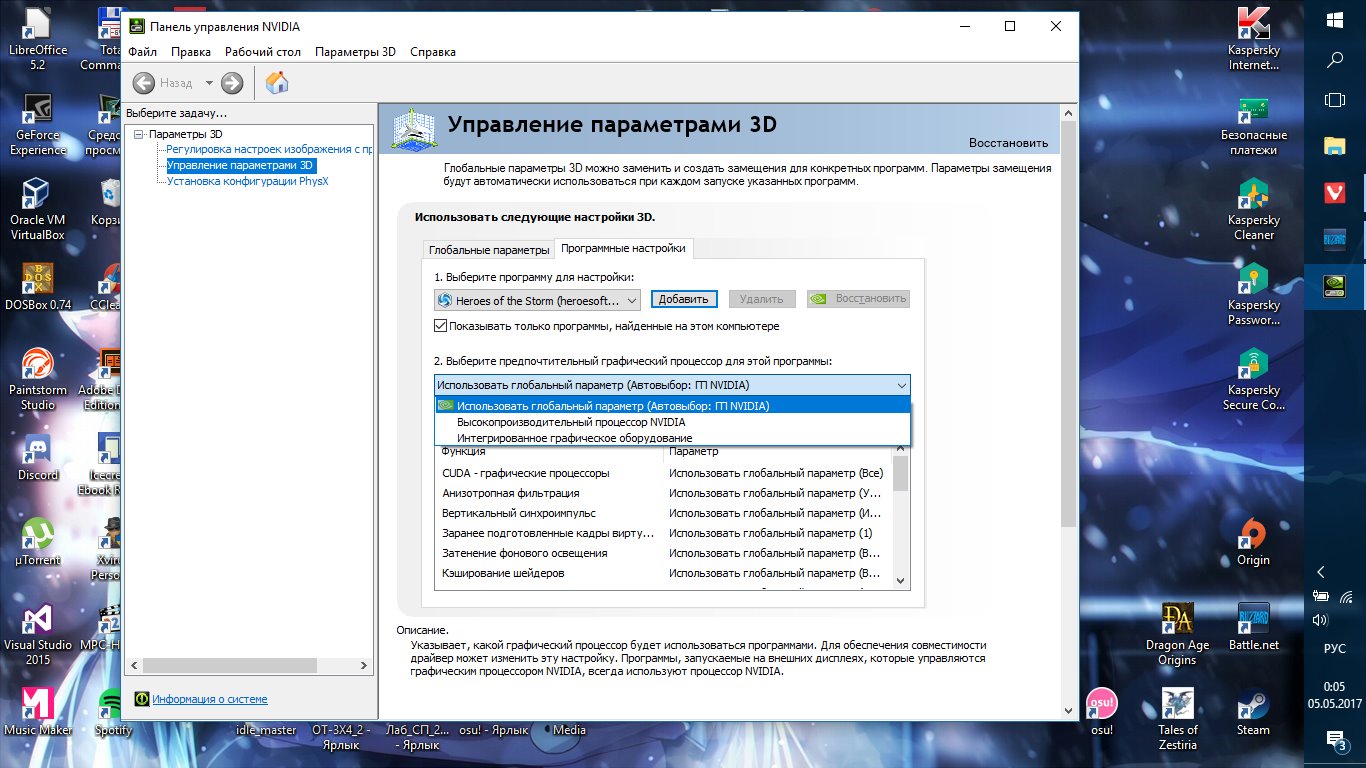
Task: Click Анизотропная фильтрация setting row
Action: [664, 493]
